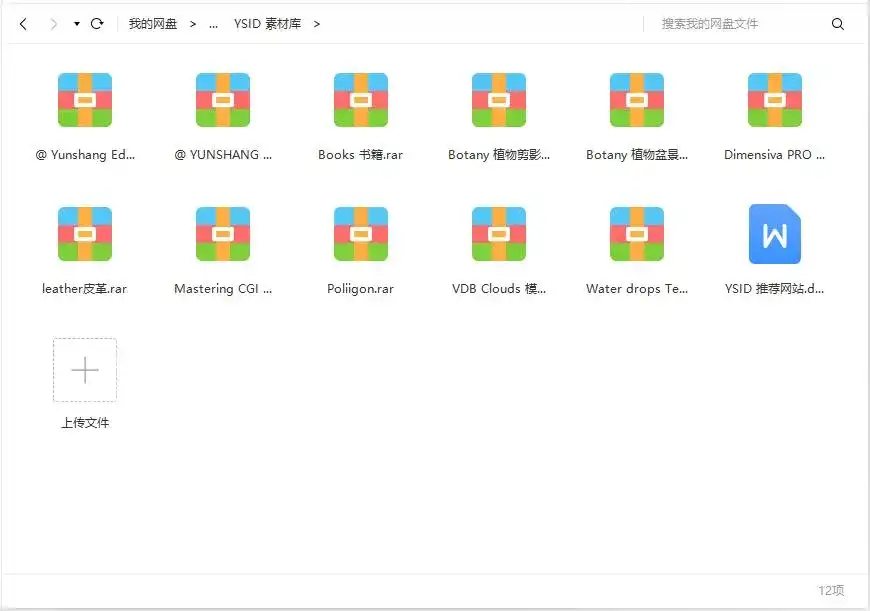The height and width of the screenshot is (611, 870).
Task: Click the back navigation arrow
Action: point(23,24)
